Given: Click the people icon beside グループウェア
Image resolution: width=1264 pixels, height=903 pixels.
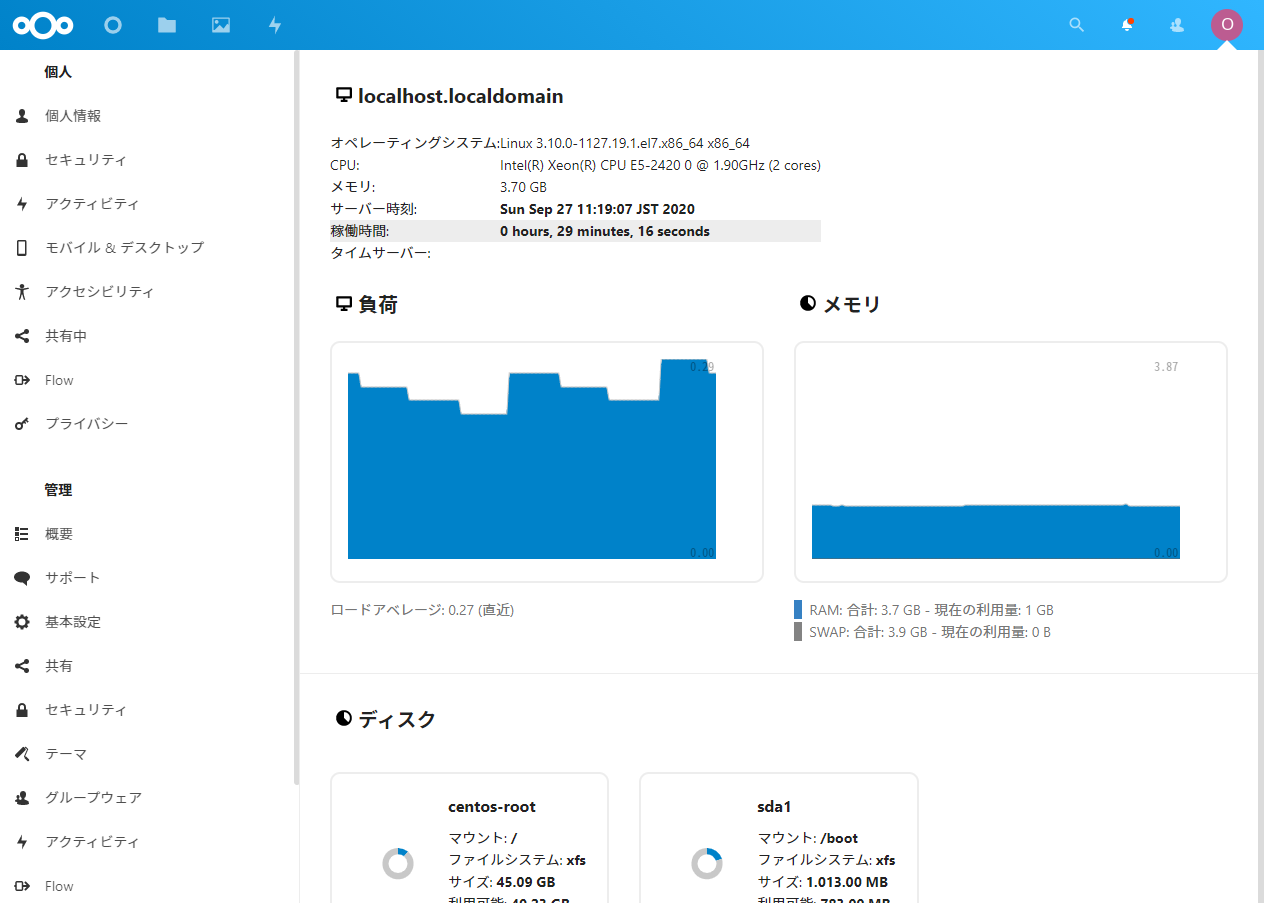Looking at the screenshot, I should [x=22, y=798].
